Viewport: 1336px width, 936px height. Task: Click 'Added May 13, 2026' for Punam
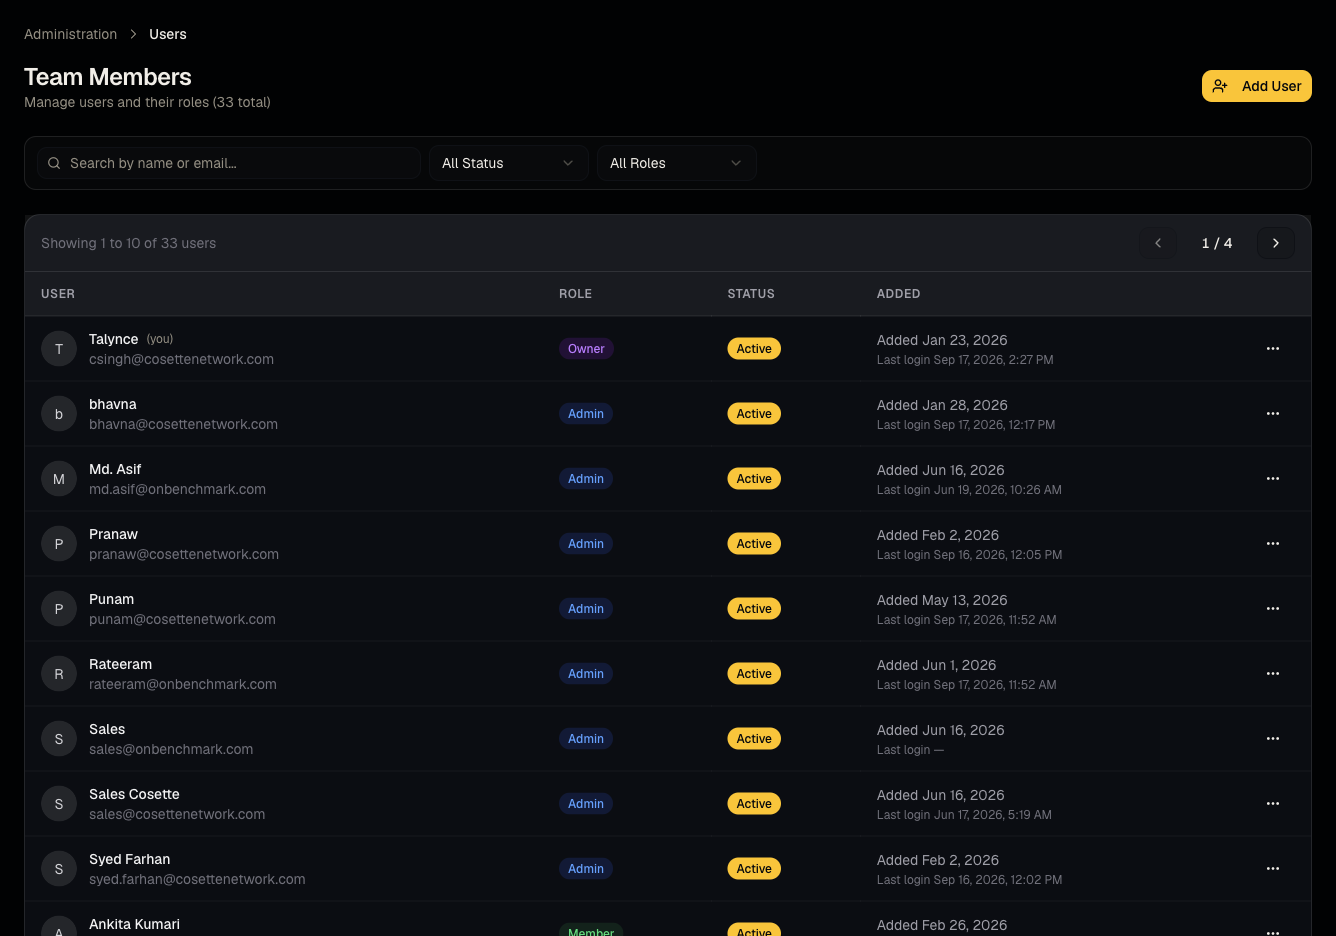(942, 600)
